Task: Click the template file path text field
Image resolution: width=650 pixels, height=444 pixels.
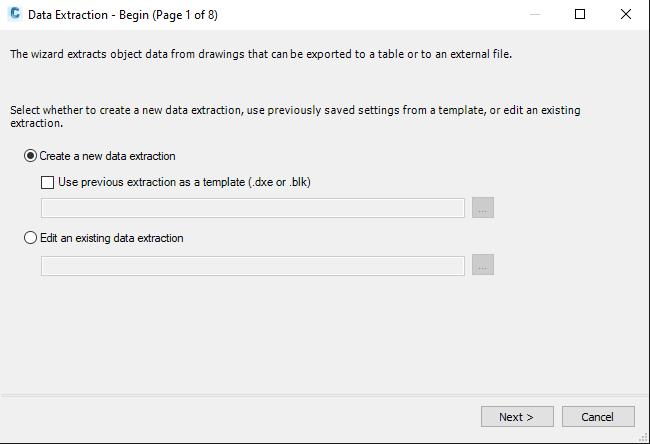Action: coord(252,208)
